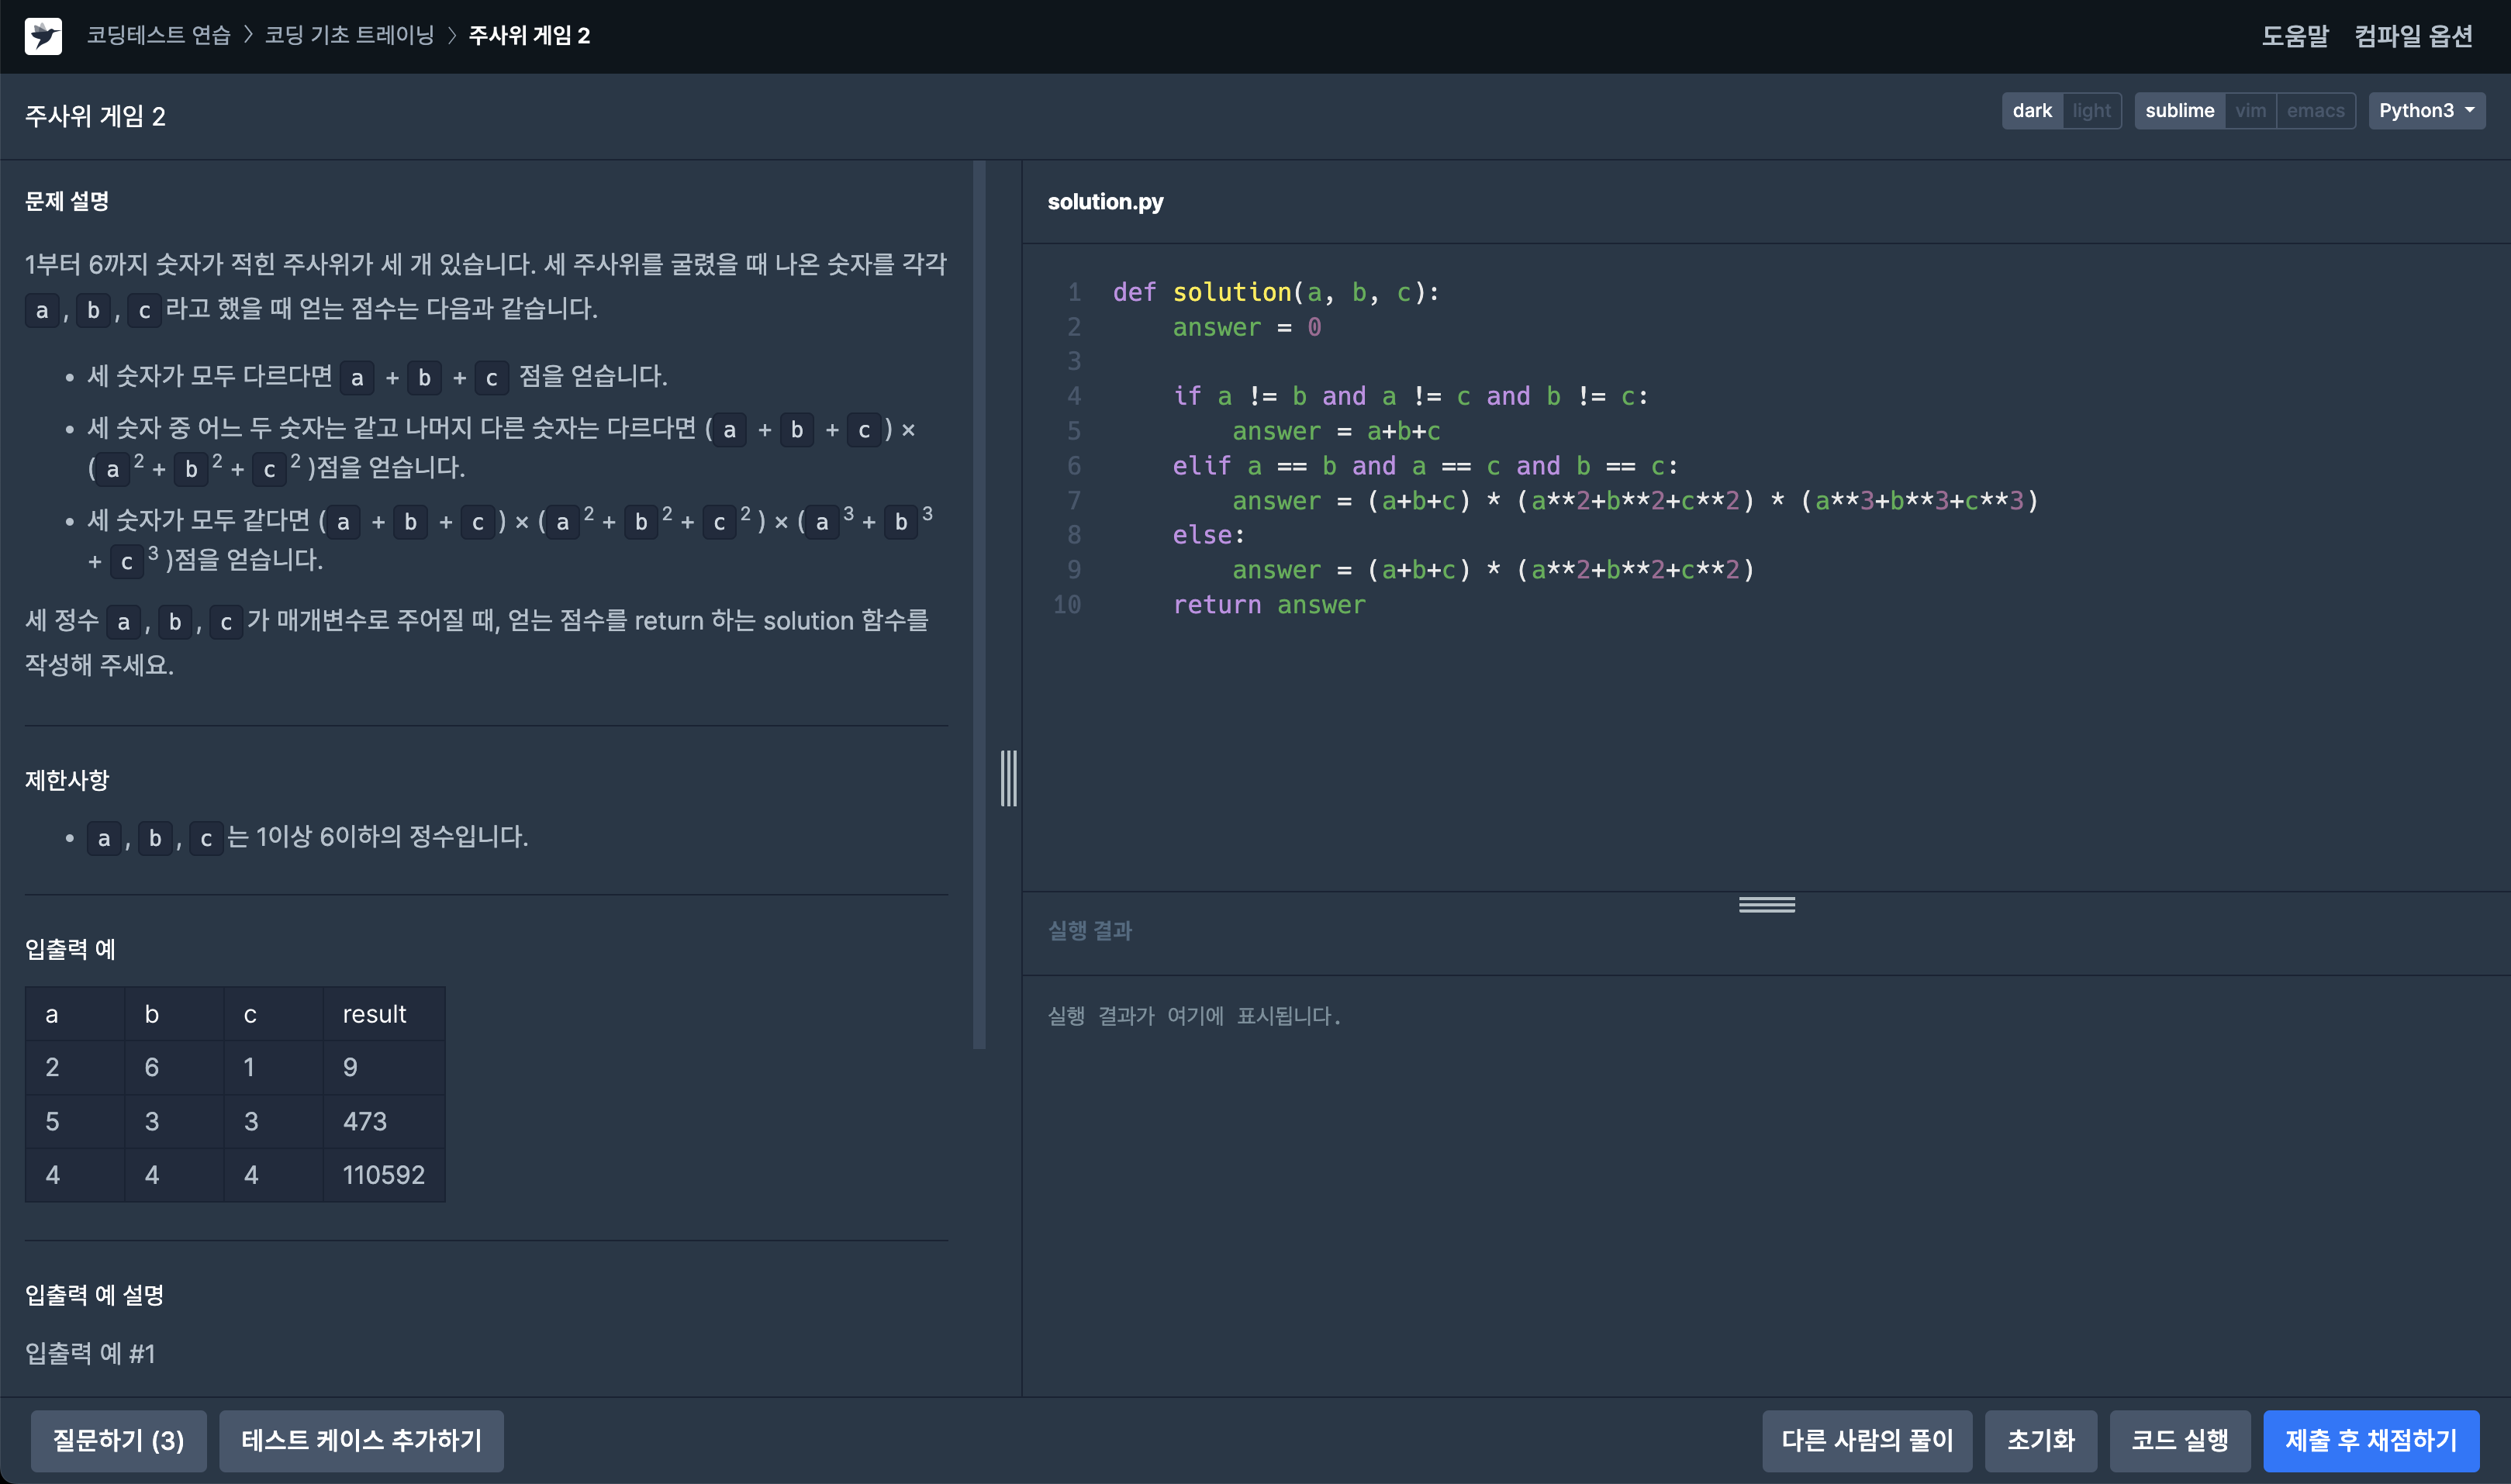2511x1484 pixels.
Task: Reset code with the 초기화 button
Action: coord(2040,1440)
